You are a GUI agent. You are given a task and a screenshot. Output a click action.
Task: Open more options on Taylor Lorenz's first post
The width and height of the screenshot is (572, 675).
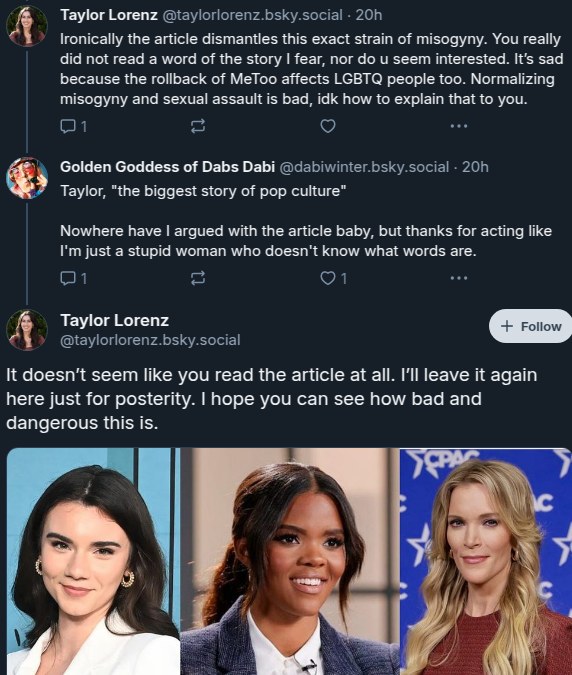pos(459,126)
